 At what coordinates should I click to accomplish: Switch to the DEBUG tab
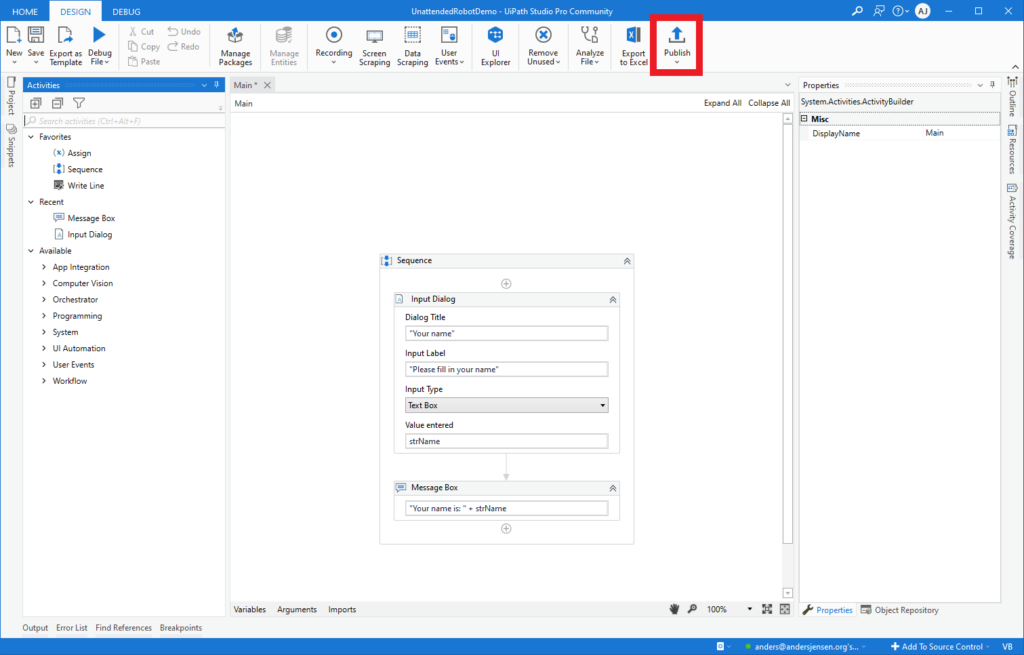click(126, 12)
